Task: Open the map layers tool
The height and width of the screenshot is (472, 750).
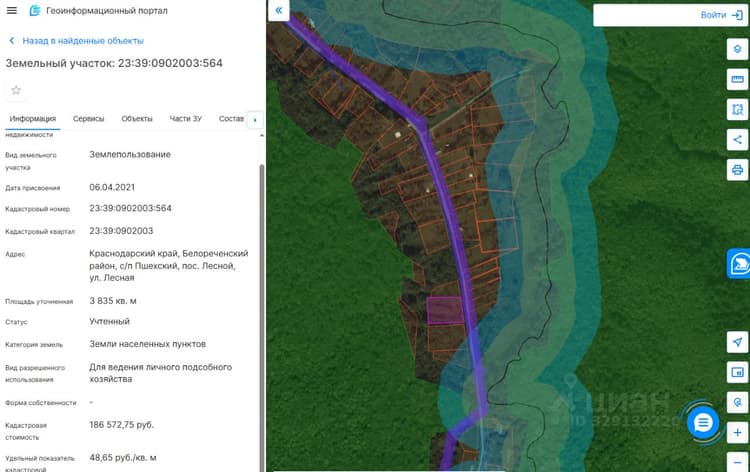Action: click(x=737, y=49)
